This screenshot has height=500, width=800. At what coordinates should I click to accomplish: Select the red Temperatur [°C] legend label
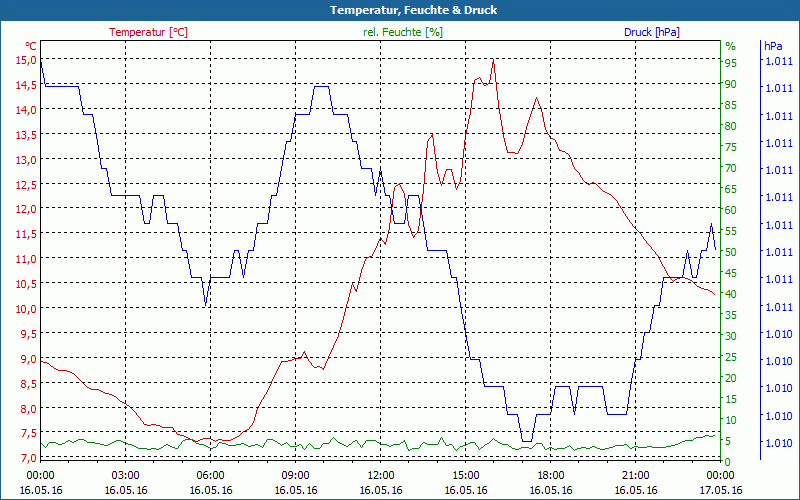click(148, 32)
